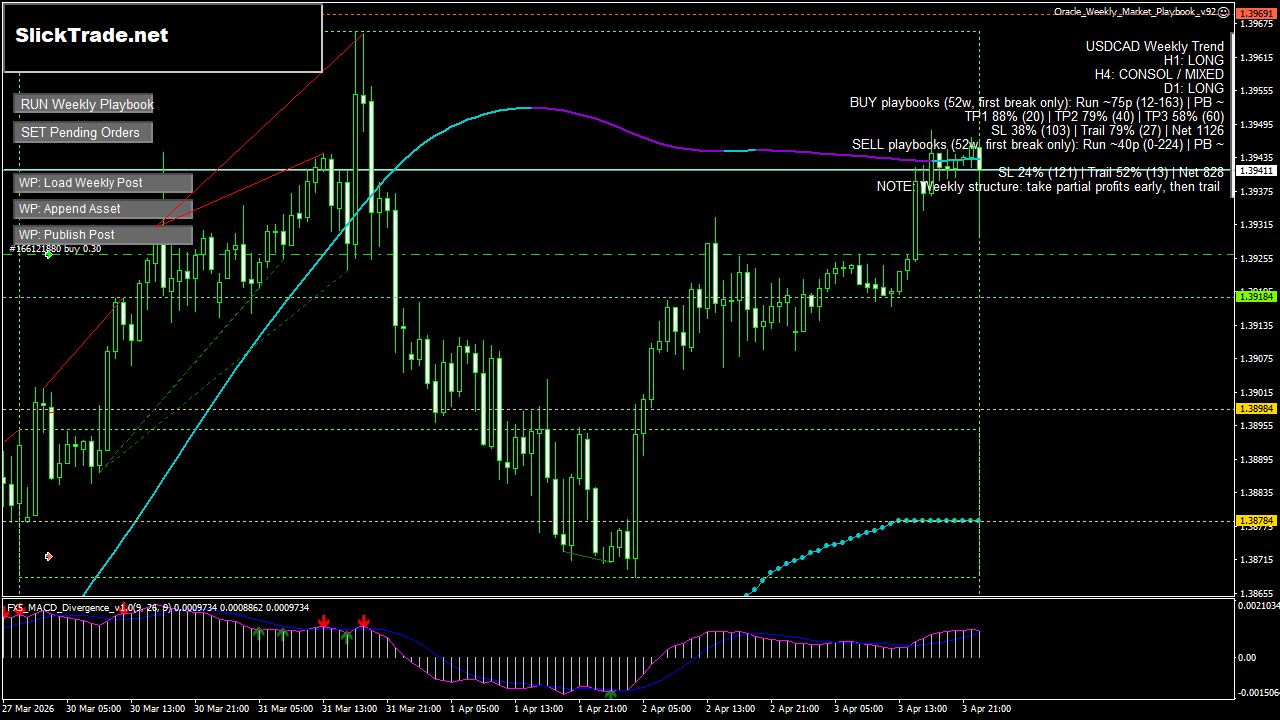Click WP: Append Asset button
1280x720 pixels.
point(103,209)
